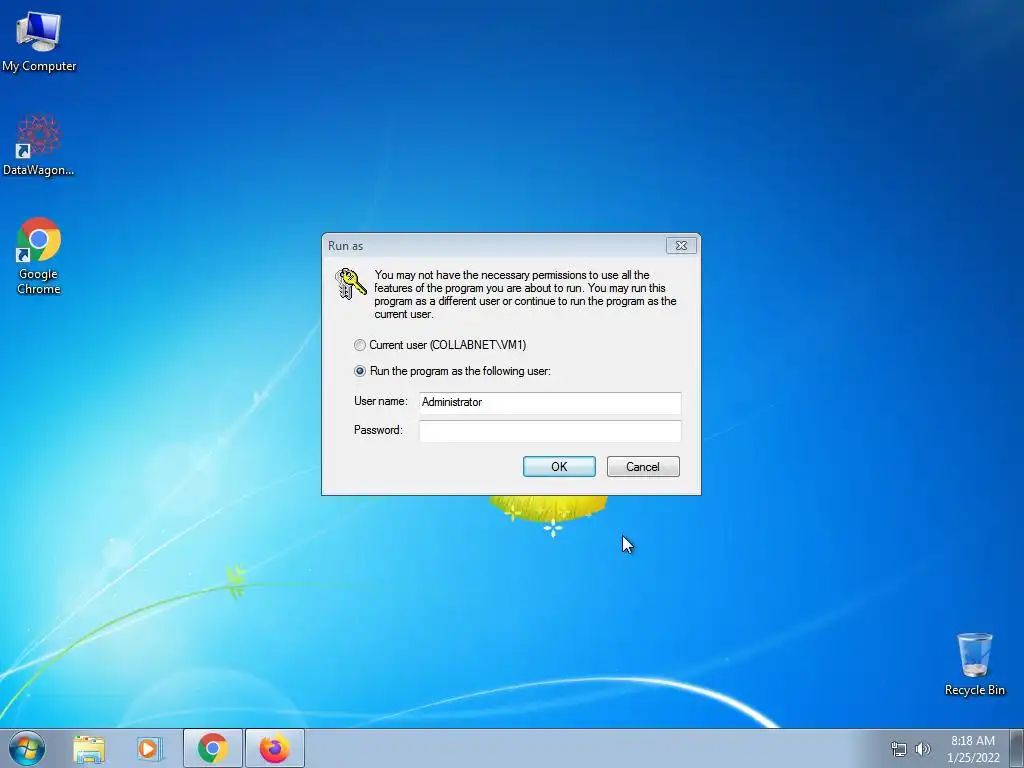Viewport: 1024px width, 768px height.
Task: Click the 'Password:' label
Action: coord(378,430)
